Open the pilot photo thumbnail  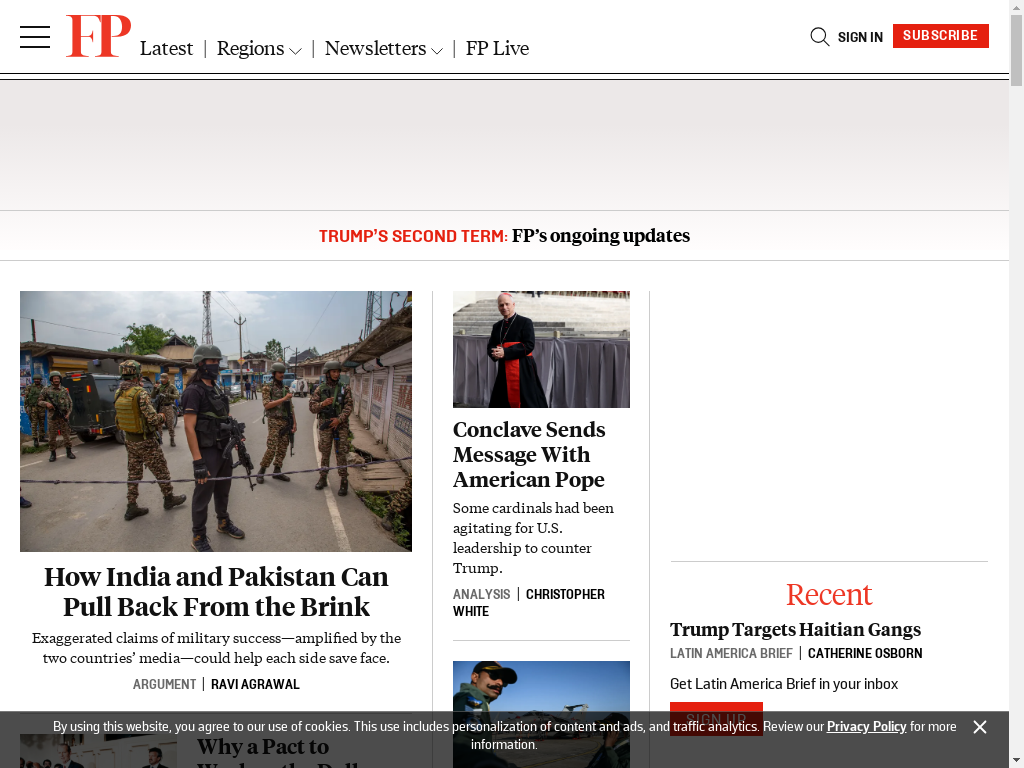[x=541, y=714]
